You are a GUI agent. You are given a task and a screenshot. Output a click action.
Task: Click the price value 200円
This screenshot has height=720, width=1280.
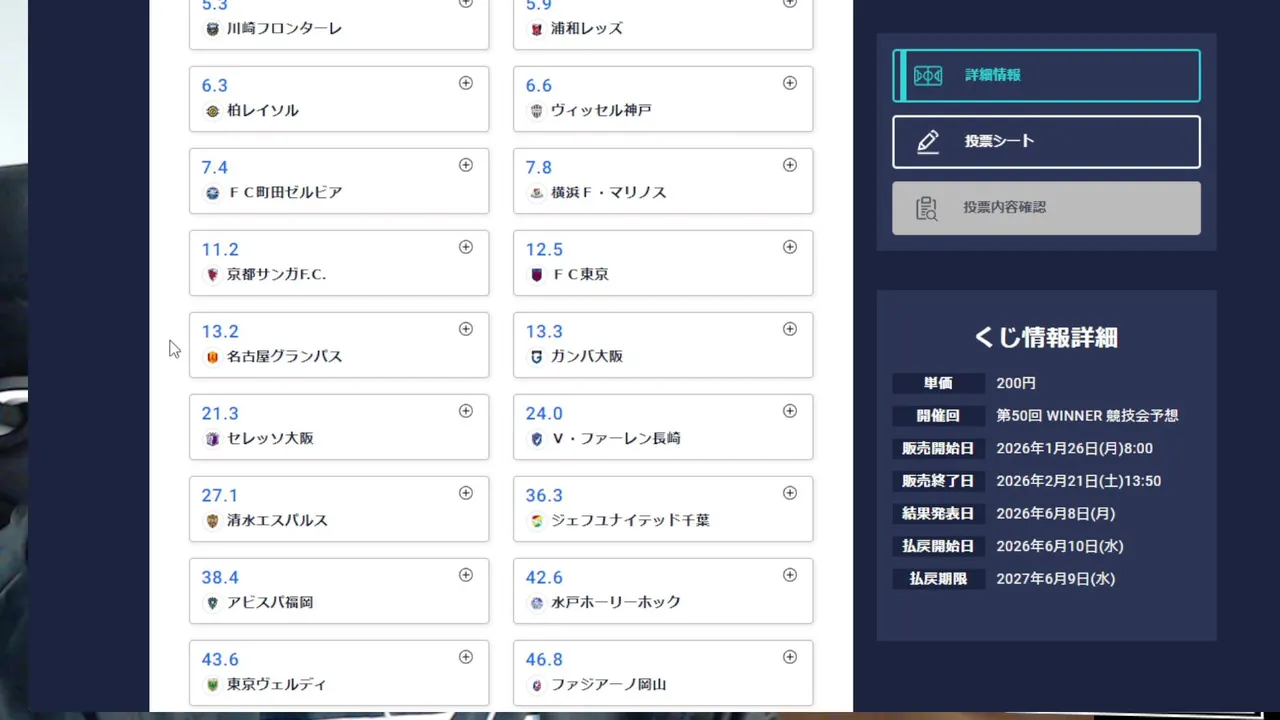[1016, 383]
